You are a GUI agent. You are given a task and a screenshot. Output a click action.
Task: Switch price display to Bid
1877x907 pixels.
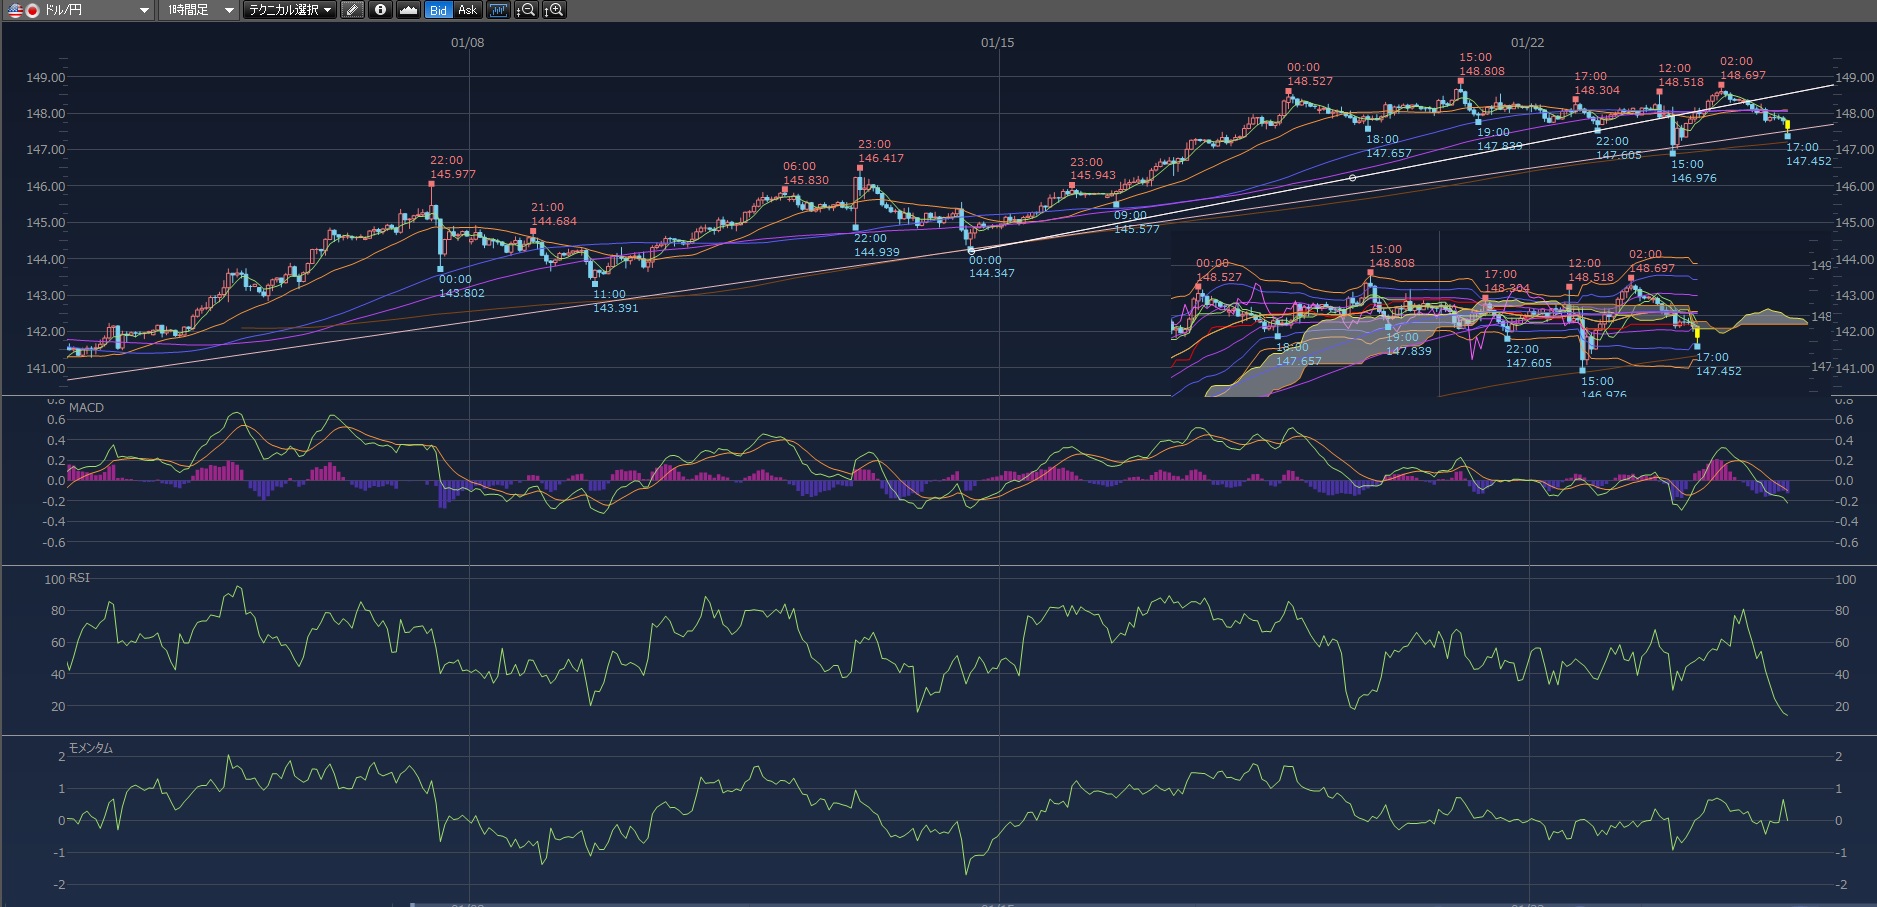(438, 10)
